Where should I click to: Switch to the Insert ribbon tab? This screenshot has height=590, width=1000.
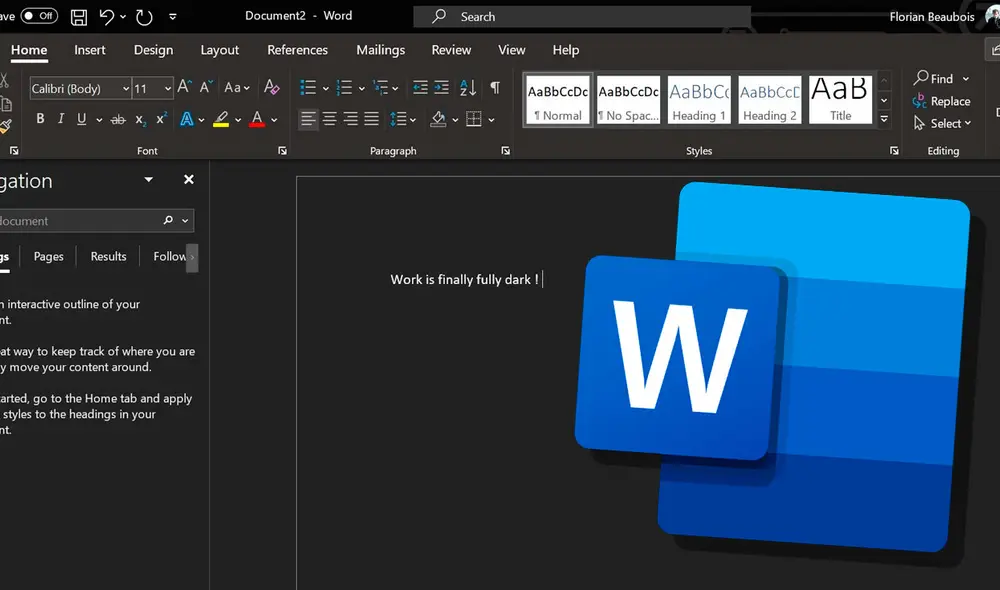pos(90,49)
